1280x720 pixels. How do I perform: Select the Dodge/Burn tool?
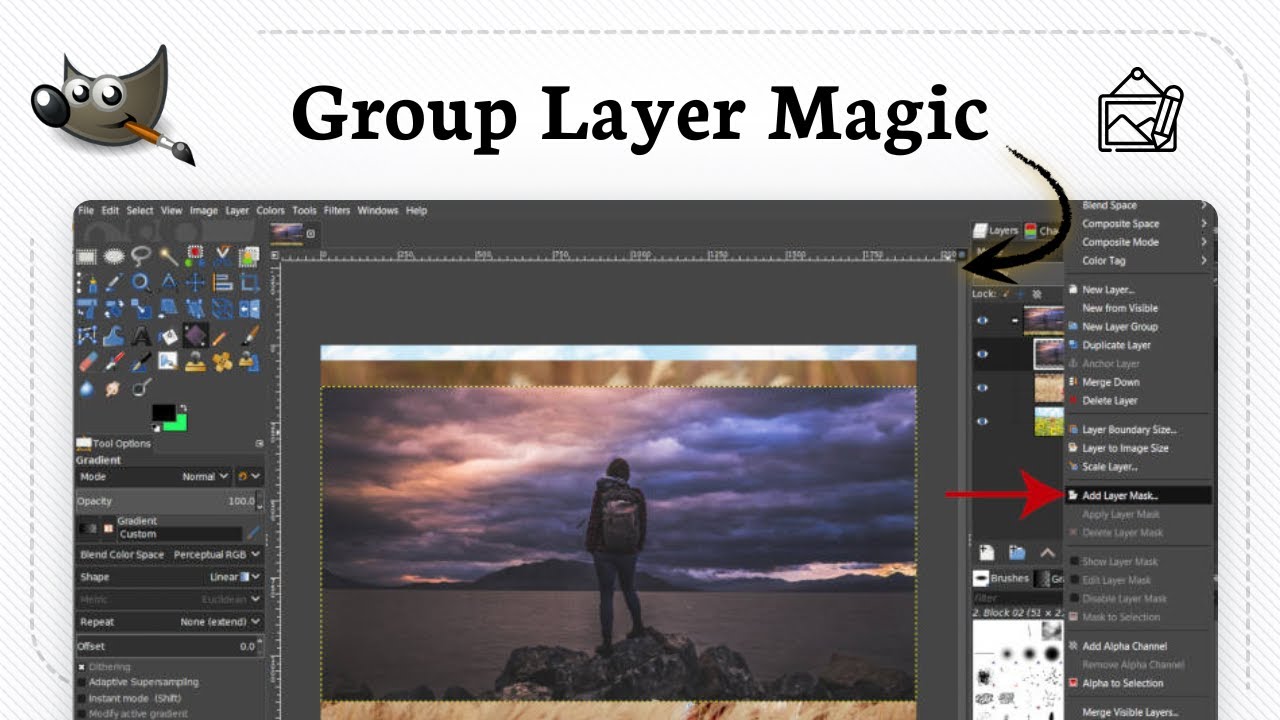(x=141, y=387)
